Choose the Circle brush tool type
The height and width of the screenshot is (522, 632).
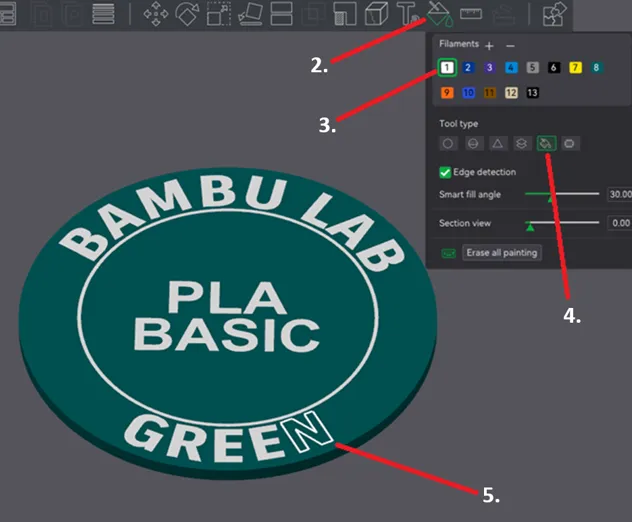[448, 143]
